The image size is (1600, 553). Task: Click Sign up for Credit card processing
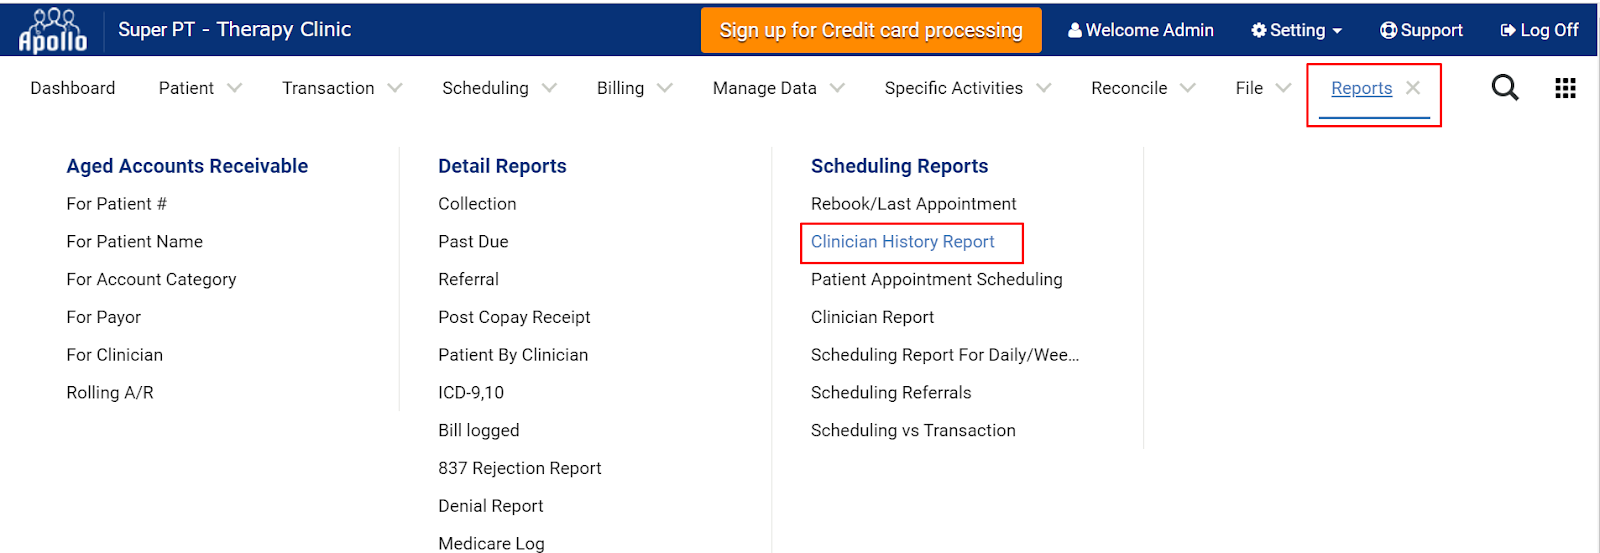point(871,30)
